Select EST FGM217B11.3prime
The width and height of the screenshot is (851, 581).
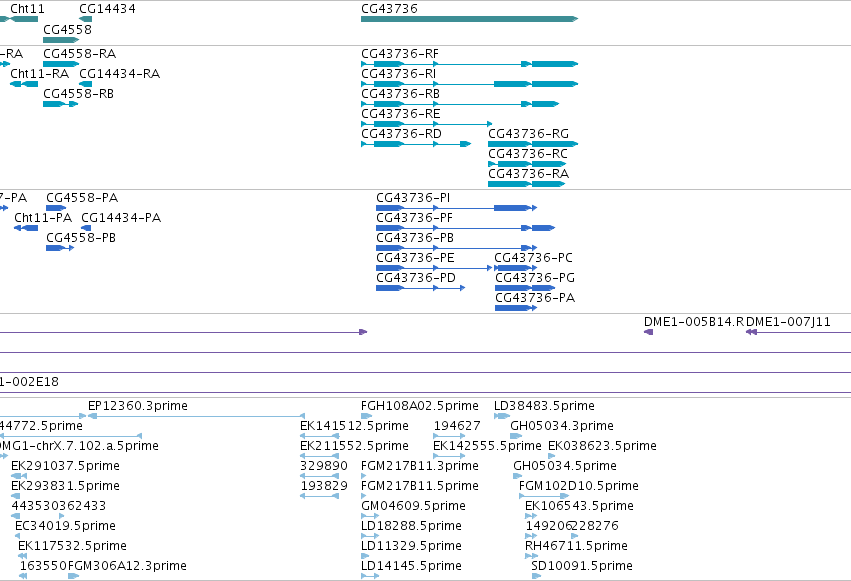tap(364, 477)
